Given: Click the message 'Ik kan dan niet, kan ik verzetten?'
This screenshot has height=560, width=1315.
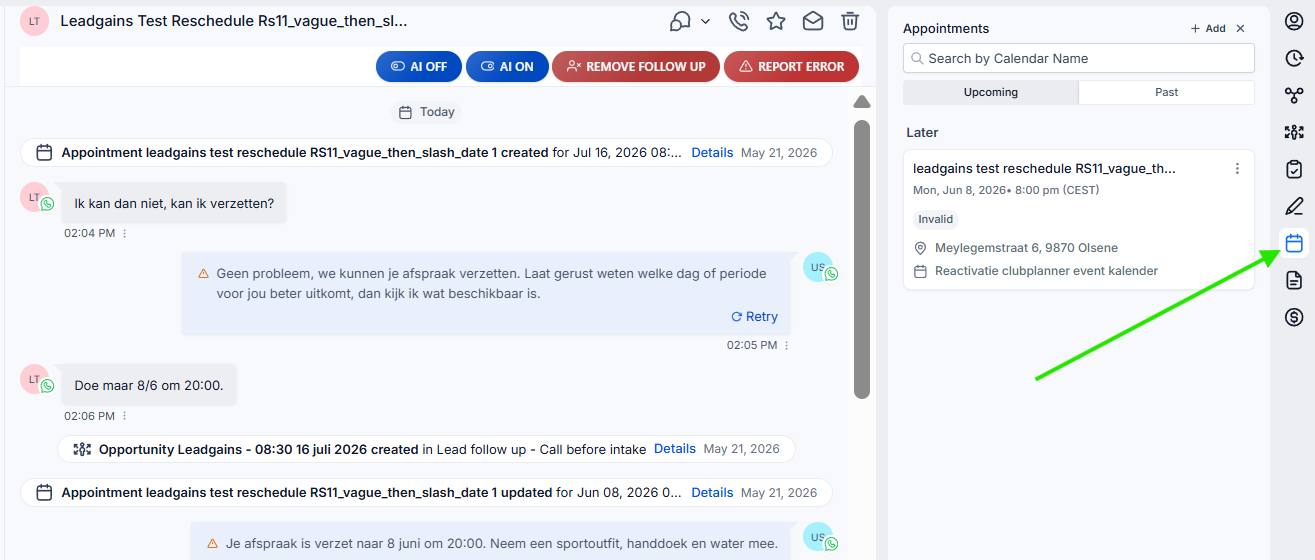Looking at the screenshot, I should [x=174, y=203].
